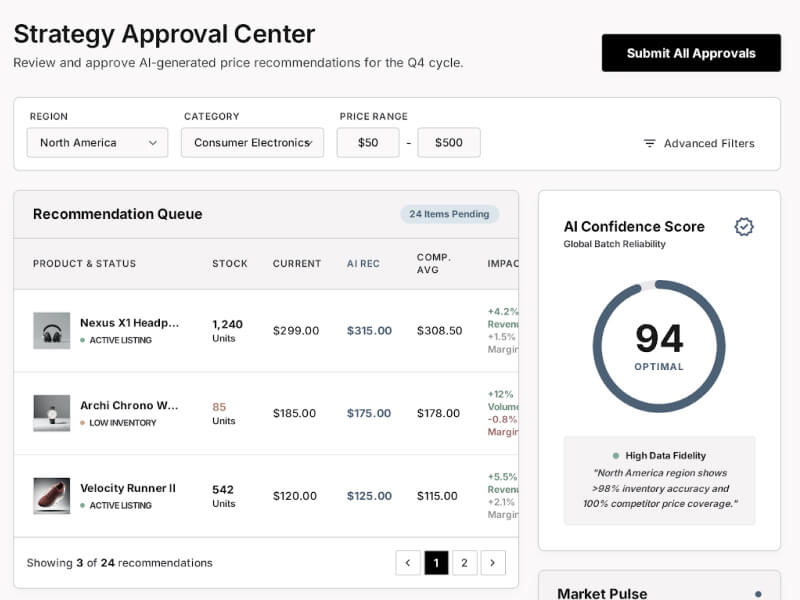Click the competitor average $115.00
This screenshot has width=800, height=600.
point(437,496)
